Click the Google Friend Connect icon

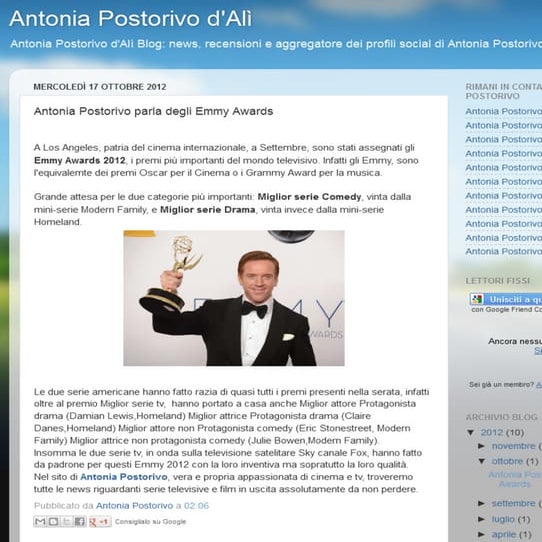[x=477, y=299]
